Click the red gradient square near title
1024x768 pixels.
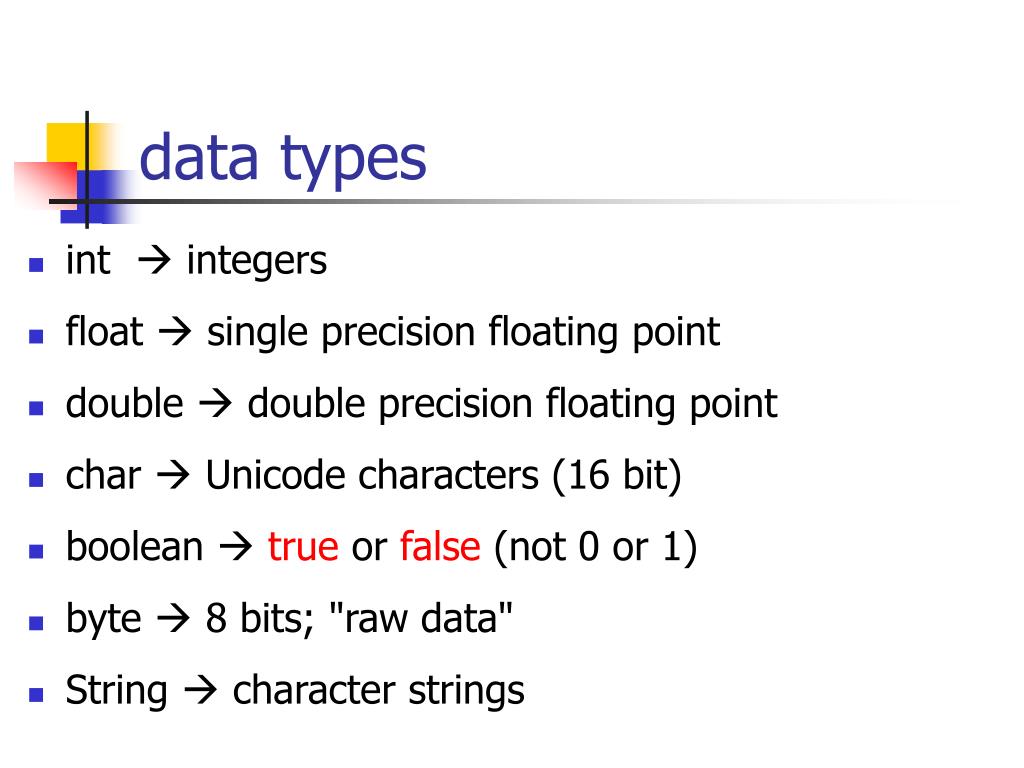(46, 184)
